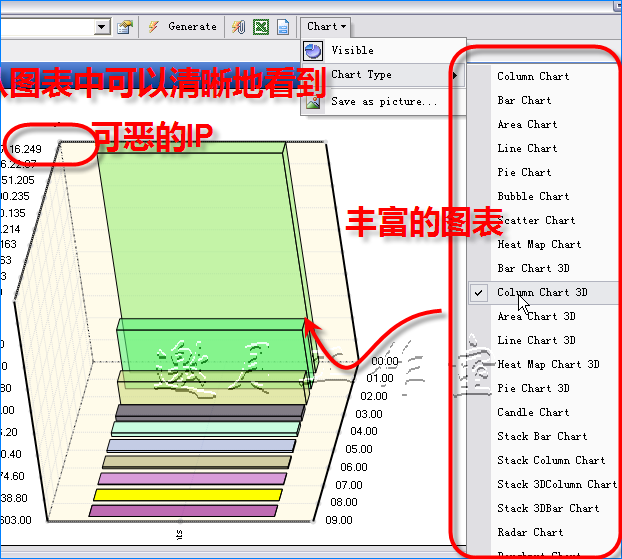The image size is (622, 559).
Task: Select Bar Chart type
Action: click(x=524, y=100)
